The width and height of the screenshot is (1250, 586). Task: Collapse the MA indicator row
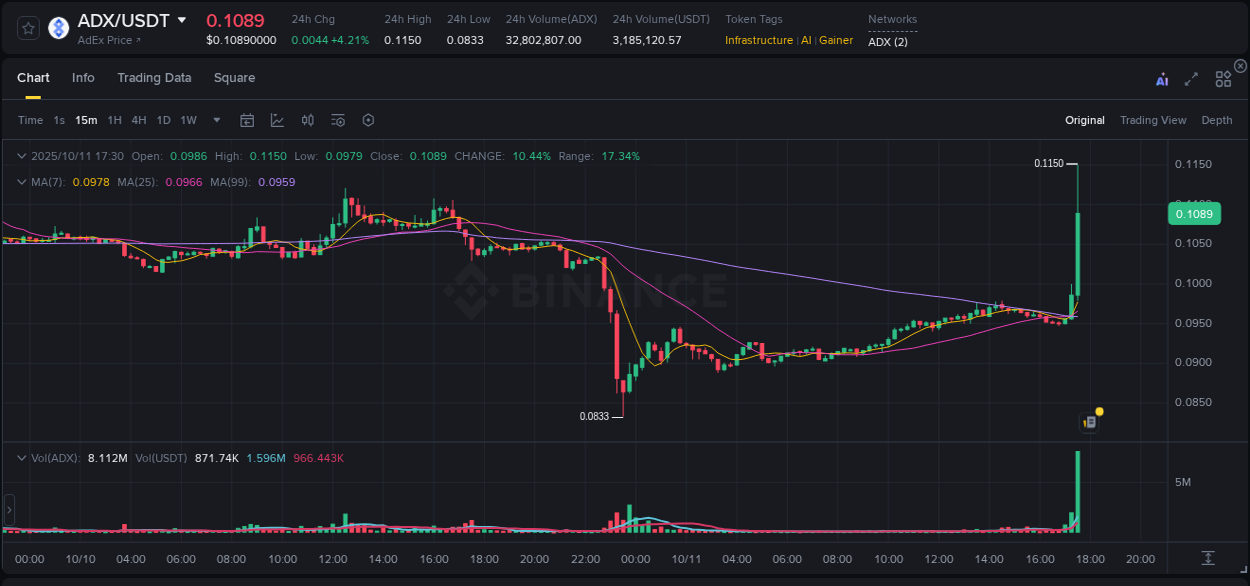[21, 182]
